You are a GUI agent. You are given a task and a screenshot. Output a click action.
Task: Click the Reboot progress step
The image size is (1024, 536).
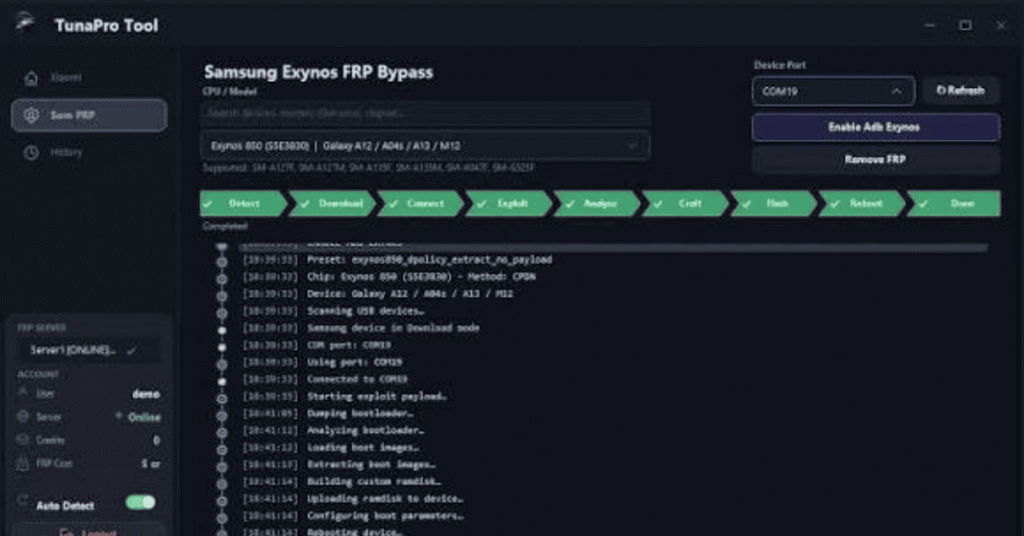[862, 204]
